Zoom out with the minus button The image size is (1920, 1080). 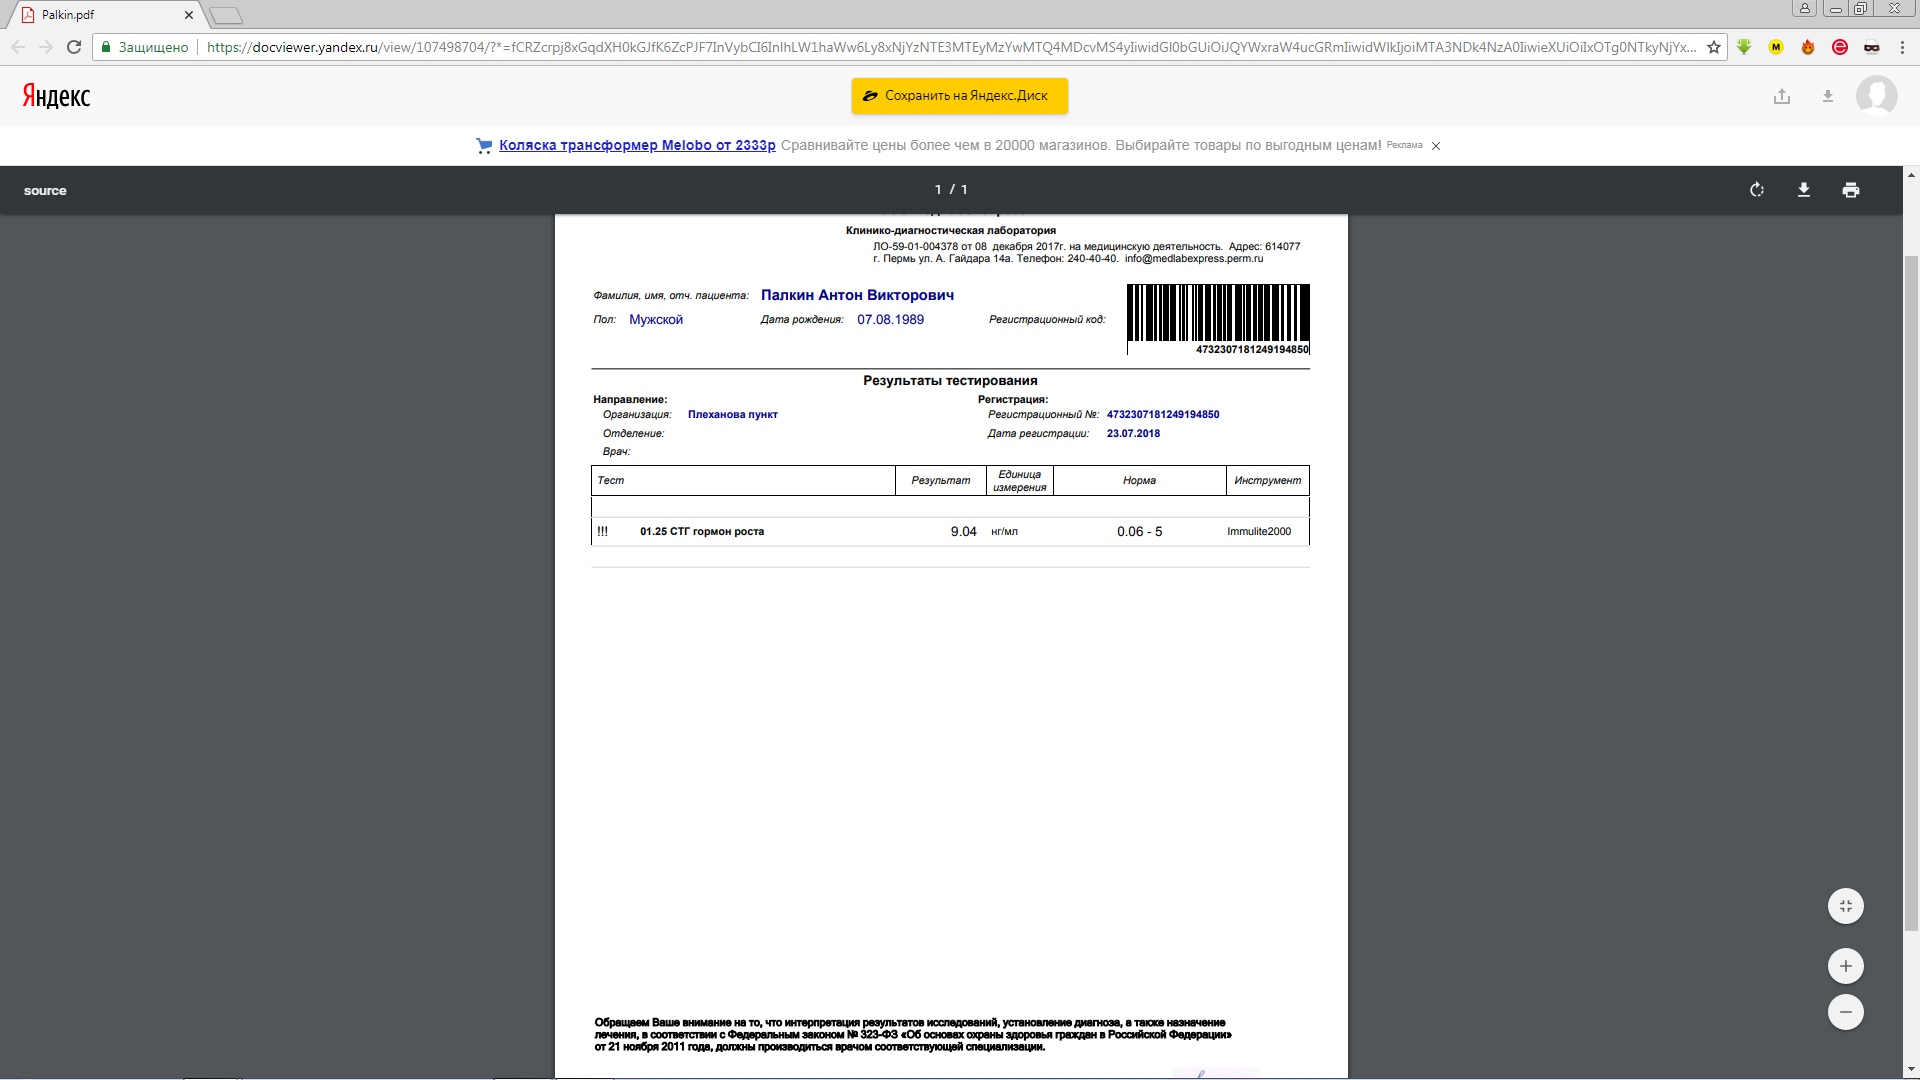1846,1012
